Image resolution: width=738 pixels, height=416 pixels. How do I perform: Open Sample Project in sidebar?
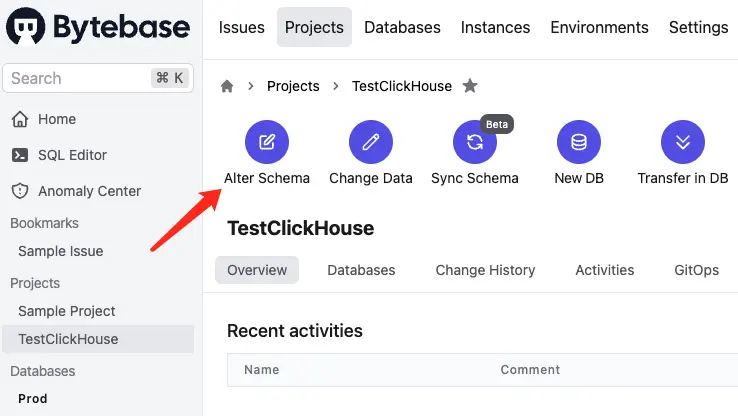pos(67,311)
